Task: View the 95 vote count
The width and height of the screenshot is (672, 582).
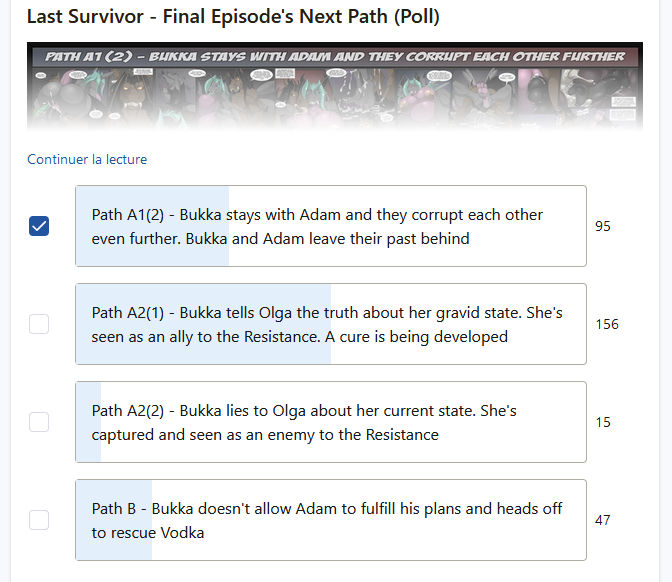Action: (x=603, y=226)
